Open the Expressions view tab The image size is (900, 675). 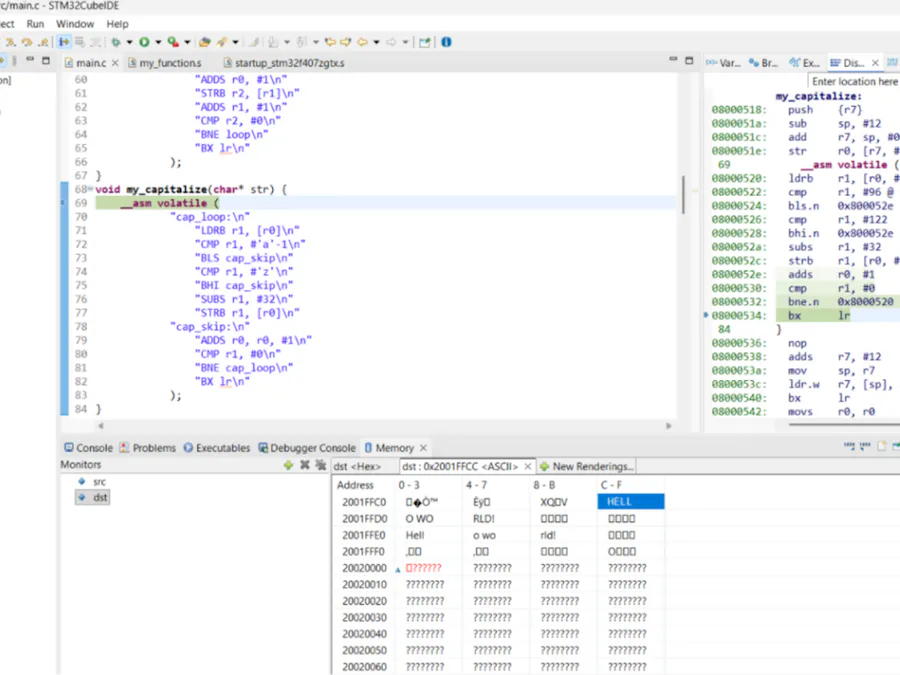[805, 63]
